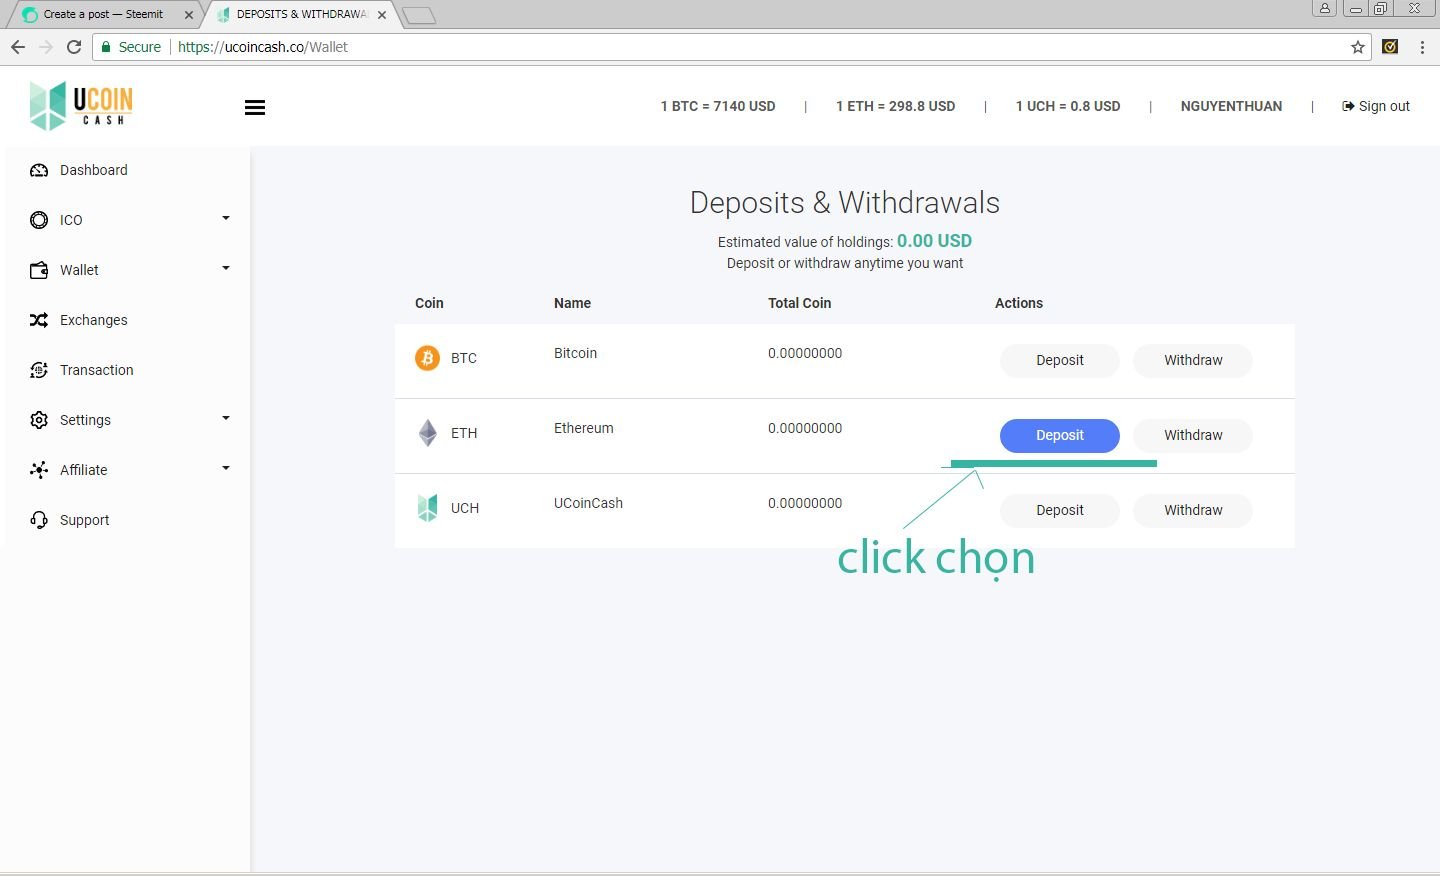Click the ICO ring icon

coord(39,220)
